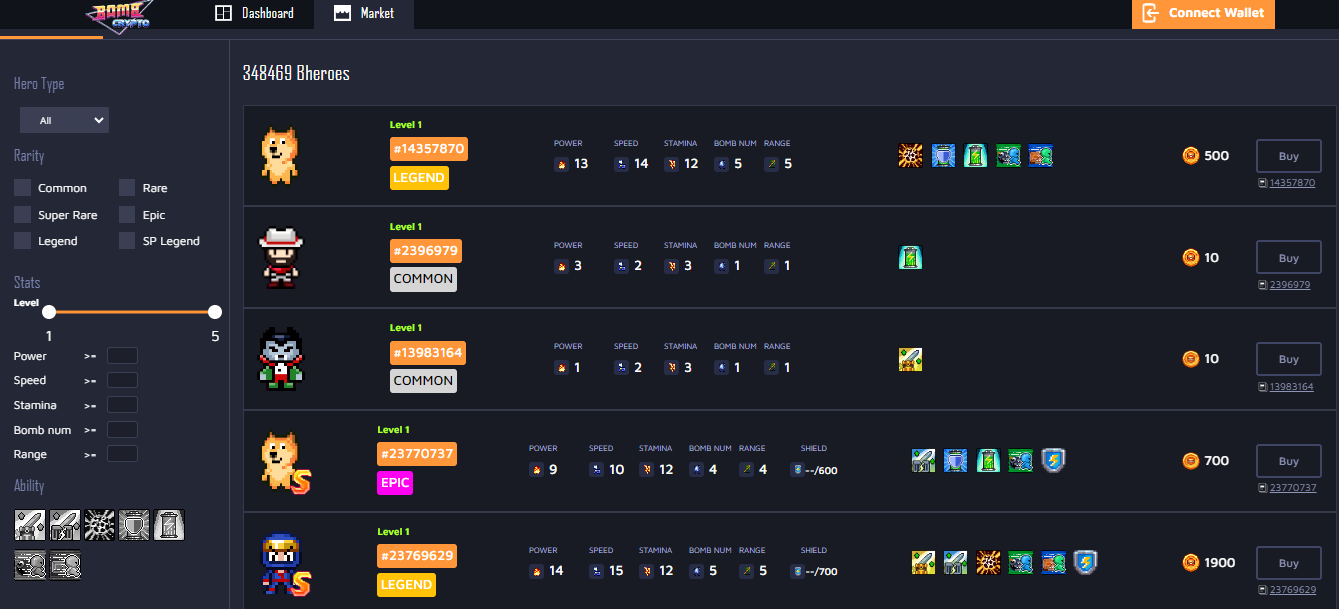The height and width of the screenshot is (609, 1339).
Task: Select the block-passing runner ability filter icon
Action: 65,564
